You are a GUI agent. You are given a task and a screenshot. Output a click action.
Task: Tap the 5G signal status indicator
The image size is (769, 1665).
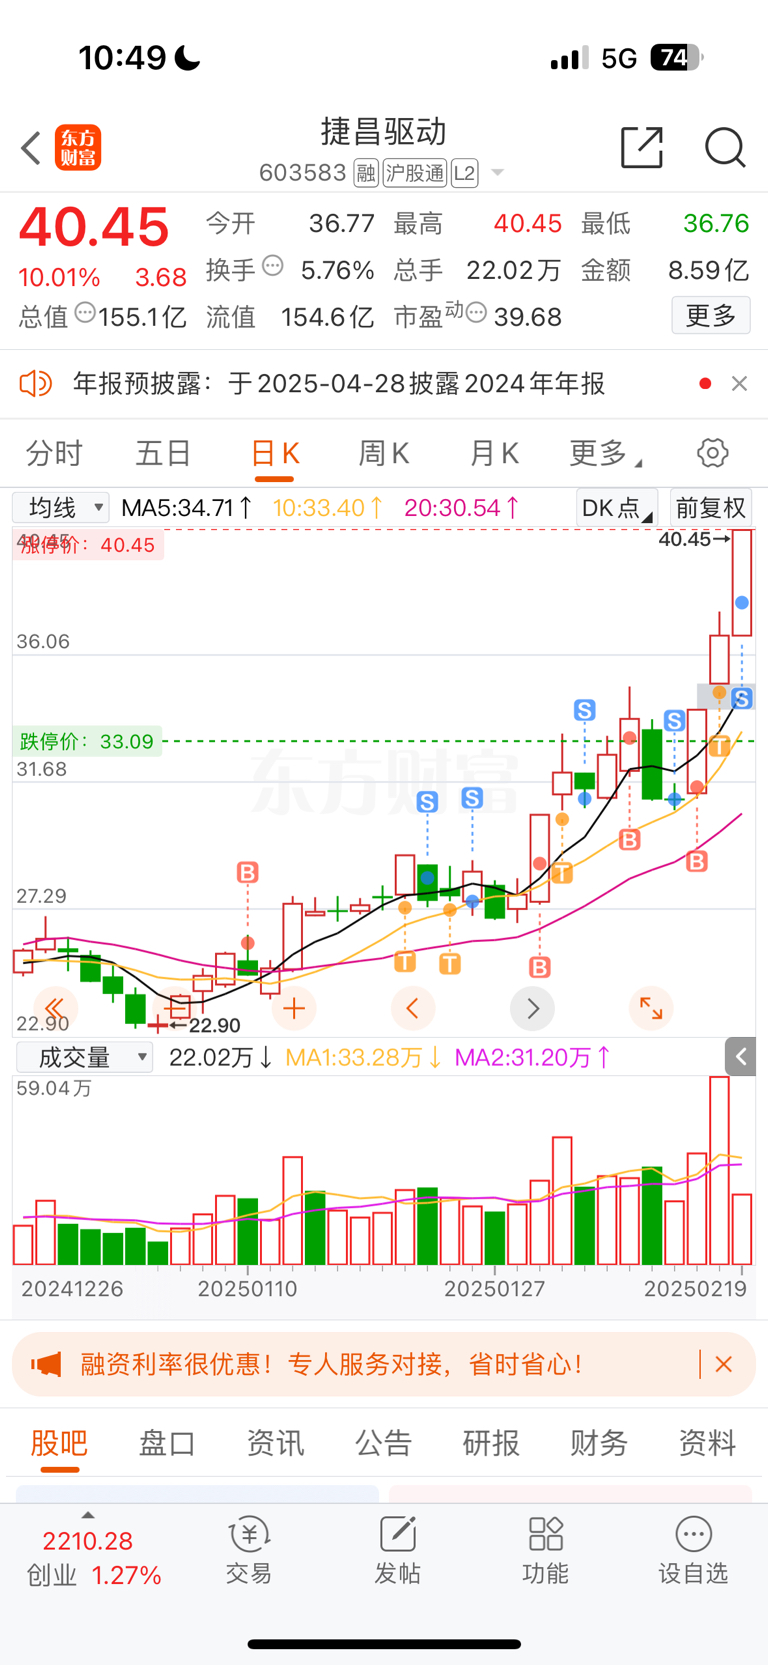619,59
